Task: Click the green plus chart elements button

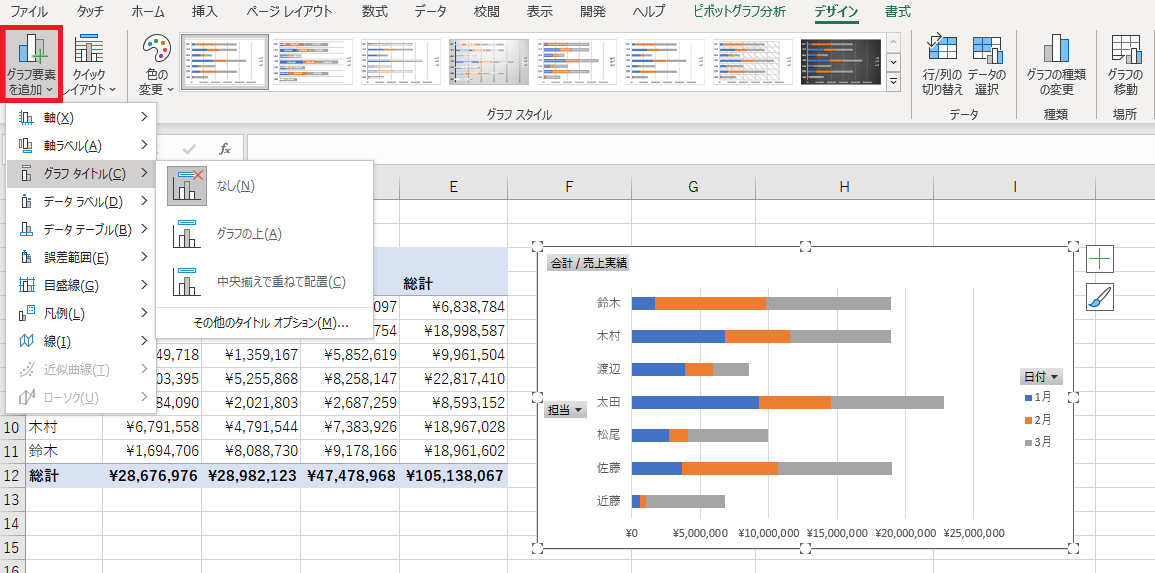Action: (x=1100, y=259)
